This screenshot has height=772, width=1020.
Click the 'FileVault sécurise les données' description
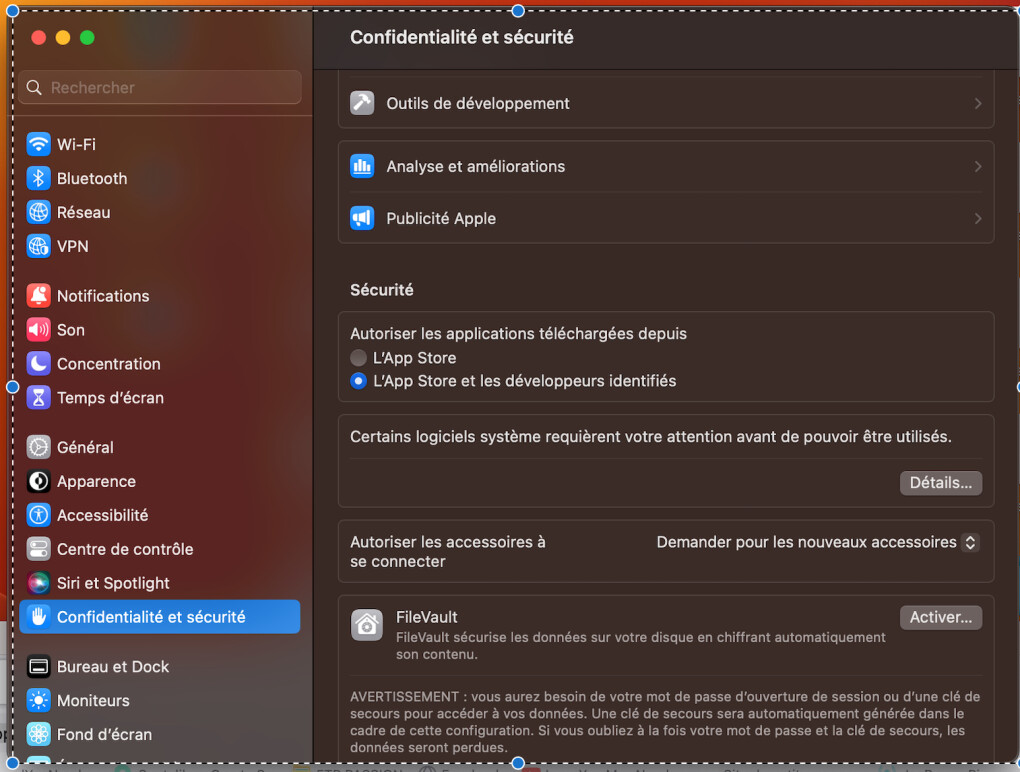(641, 646)
